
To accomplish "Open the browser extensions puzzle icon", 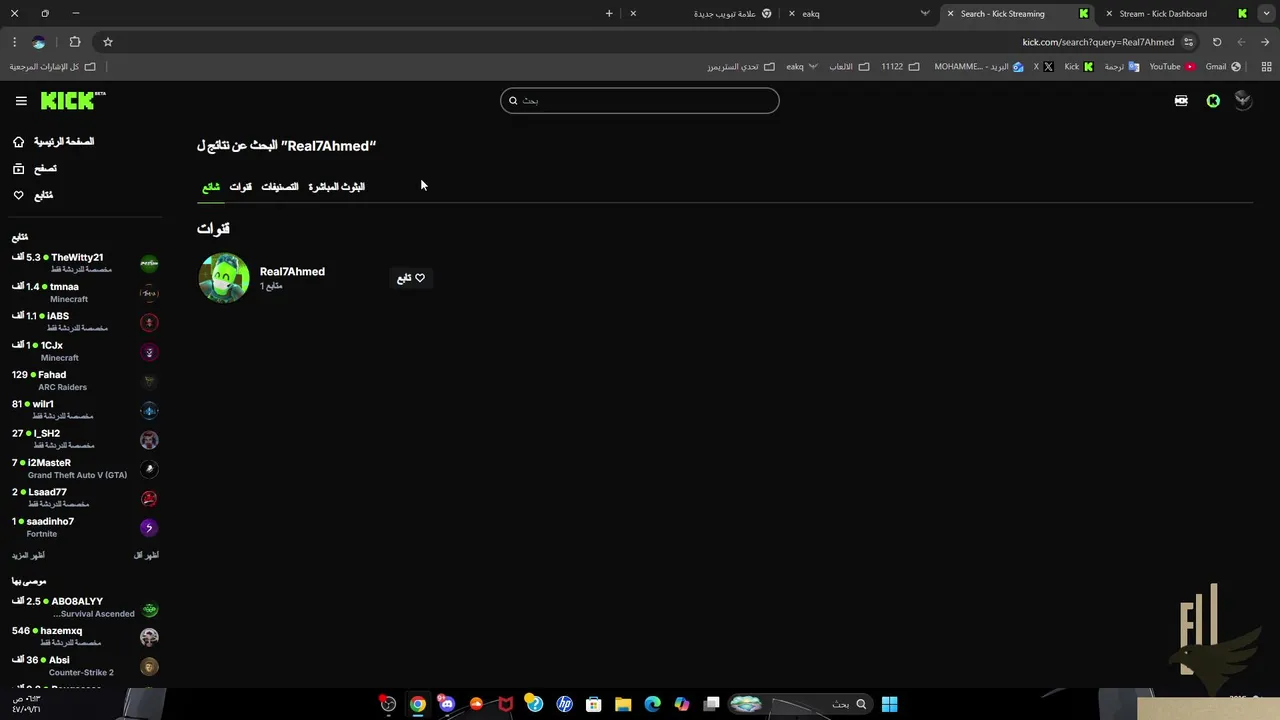I will tap(75, 42).
